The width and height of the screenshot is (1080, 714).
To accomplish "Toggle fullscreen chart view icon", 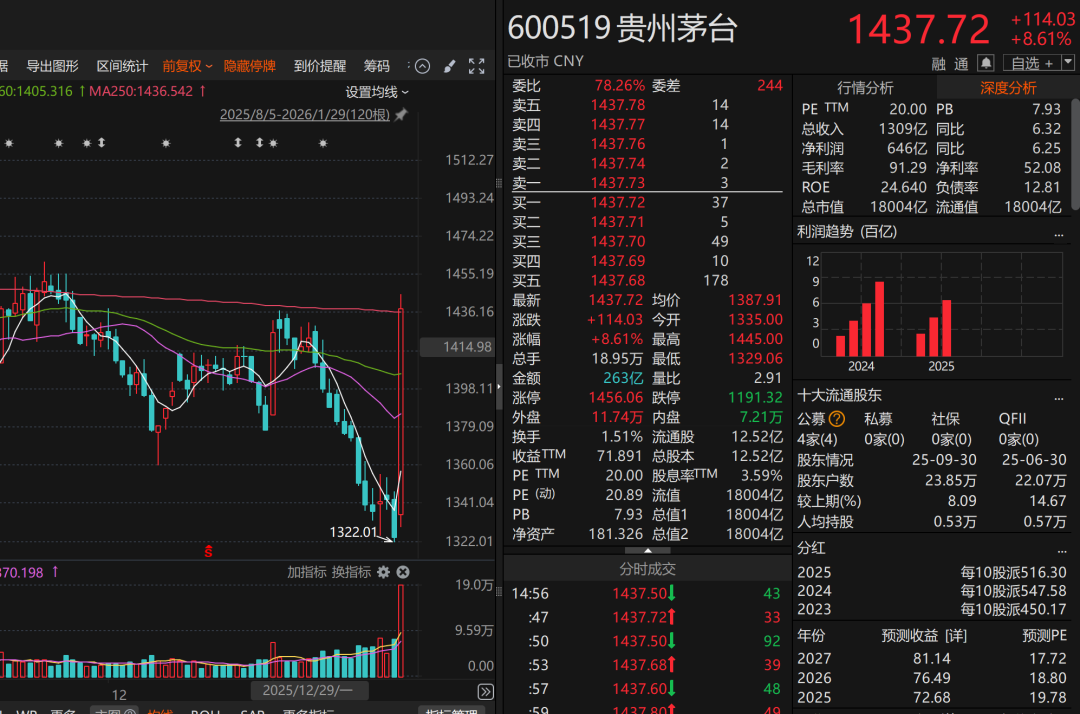I will [477, 66].
